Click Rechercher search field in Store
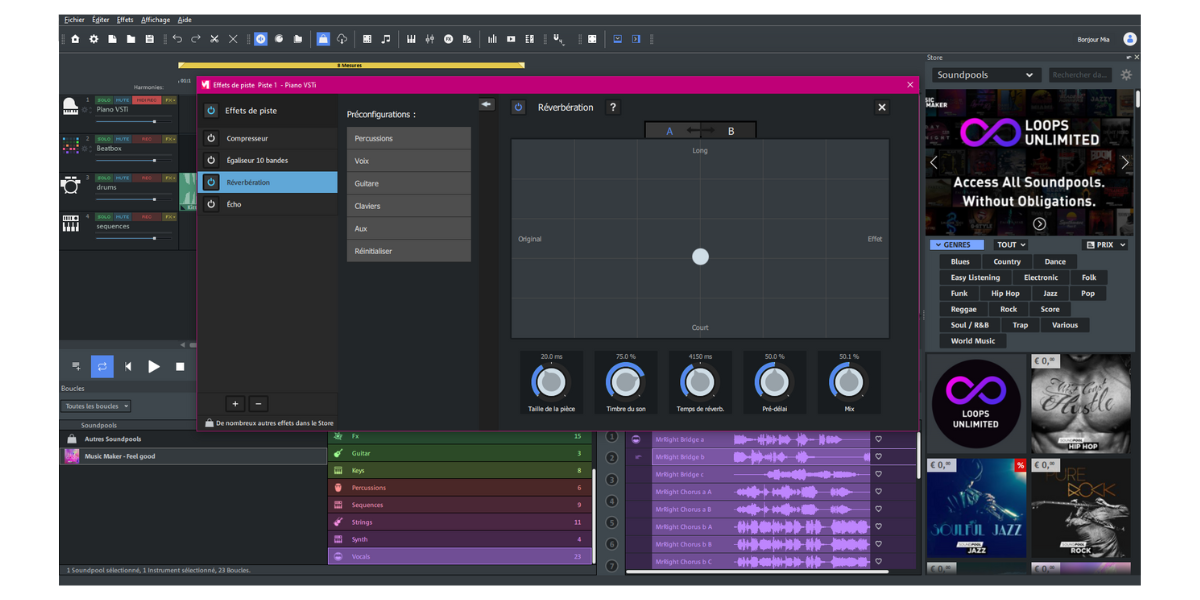Screen dimensions: 1200x600 [x=1080, y=75]
